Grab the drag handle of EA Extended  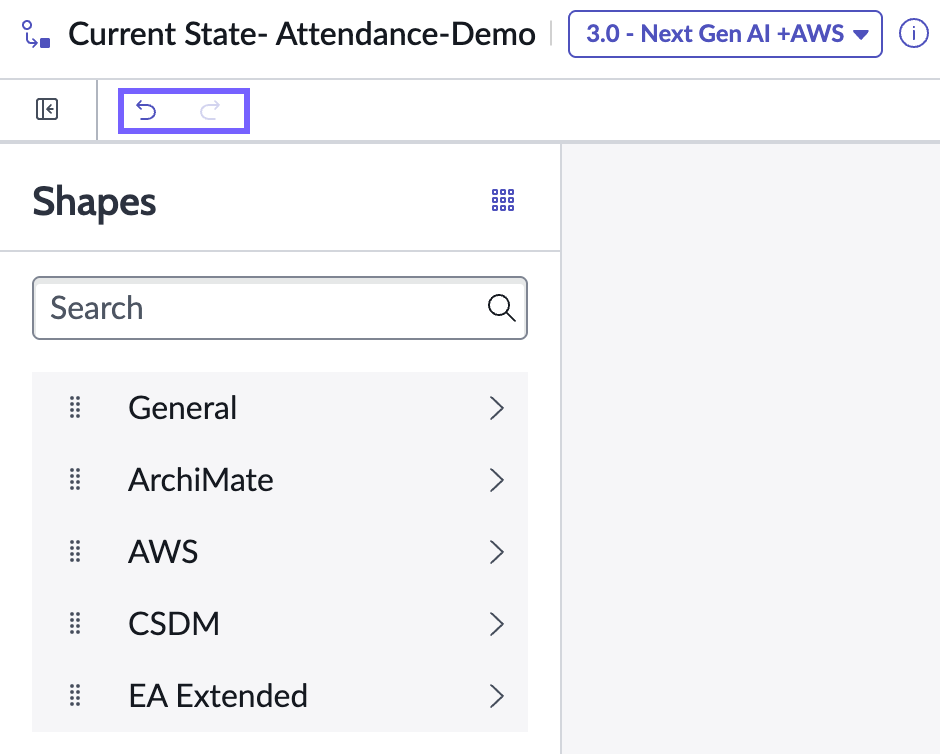tap(75, 695)
